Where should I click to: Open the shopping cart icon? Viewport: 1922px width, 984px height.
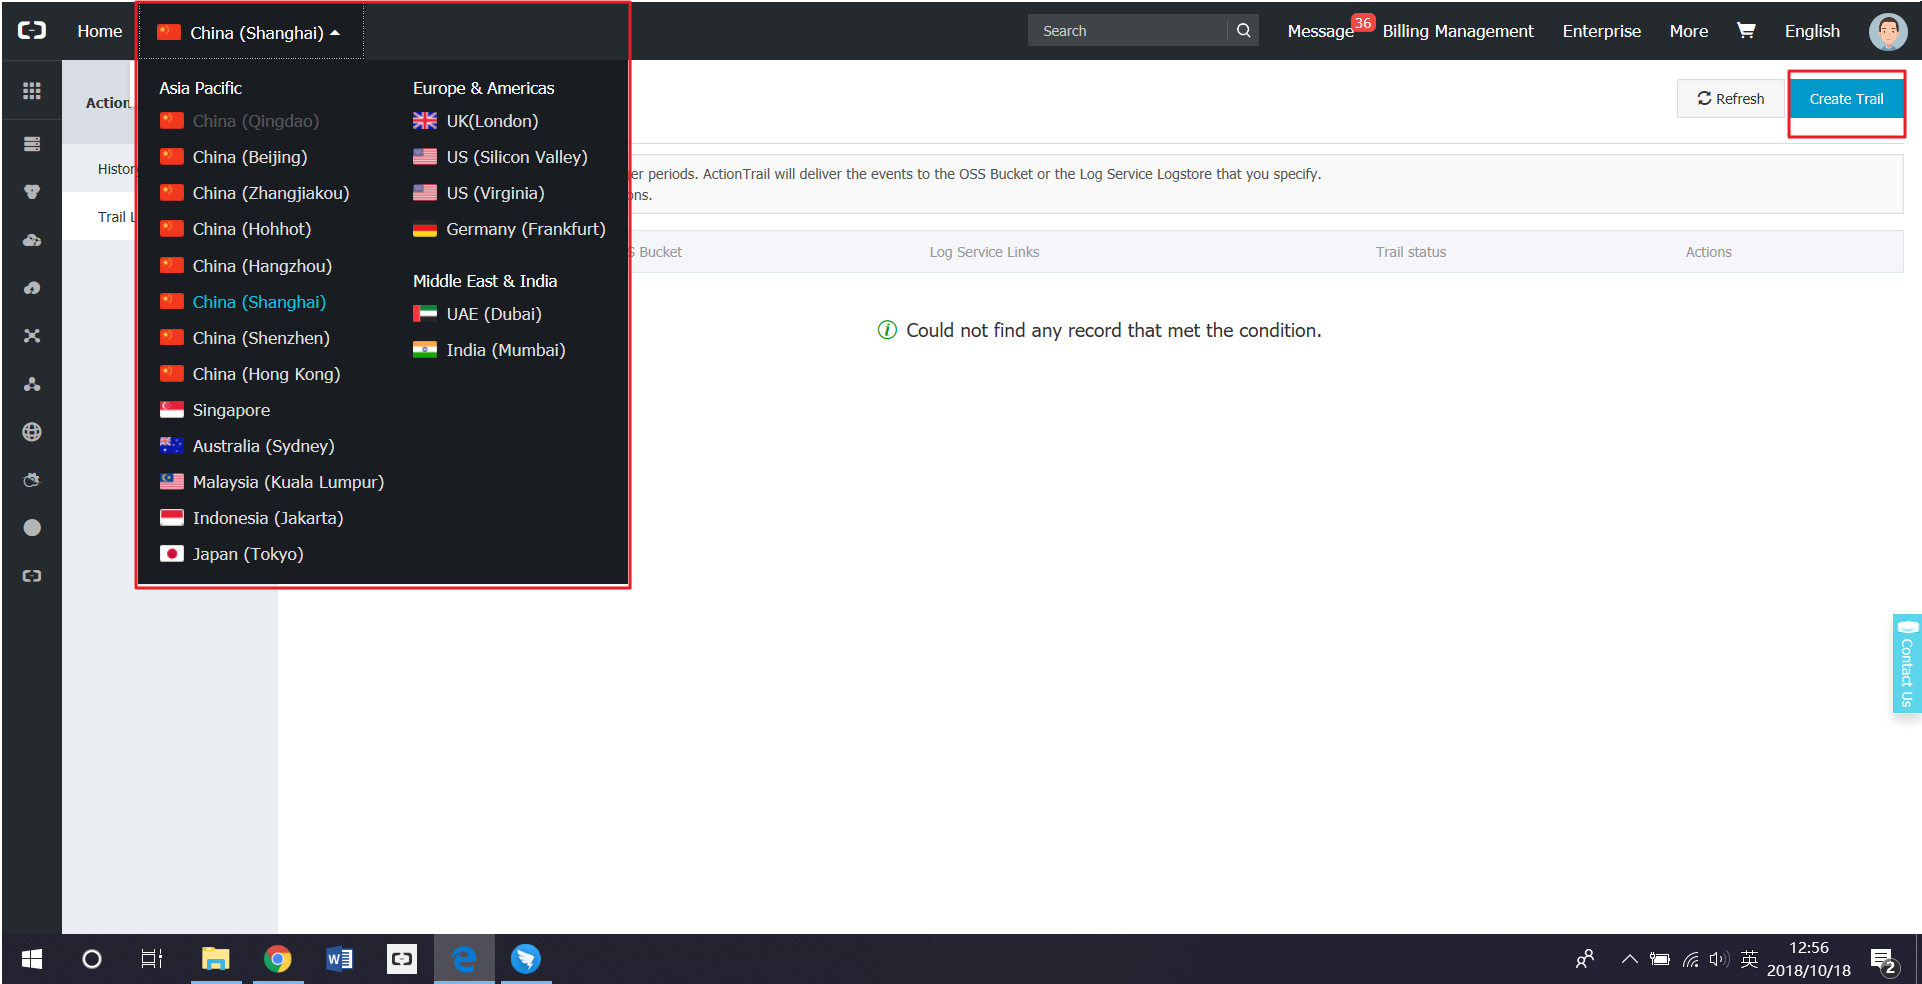pyautogui.click(x=1746, y=31)
